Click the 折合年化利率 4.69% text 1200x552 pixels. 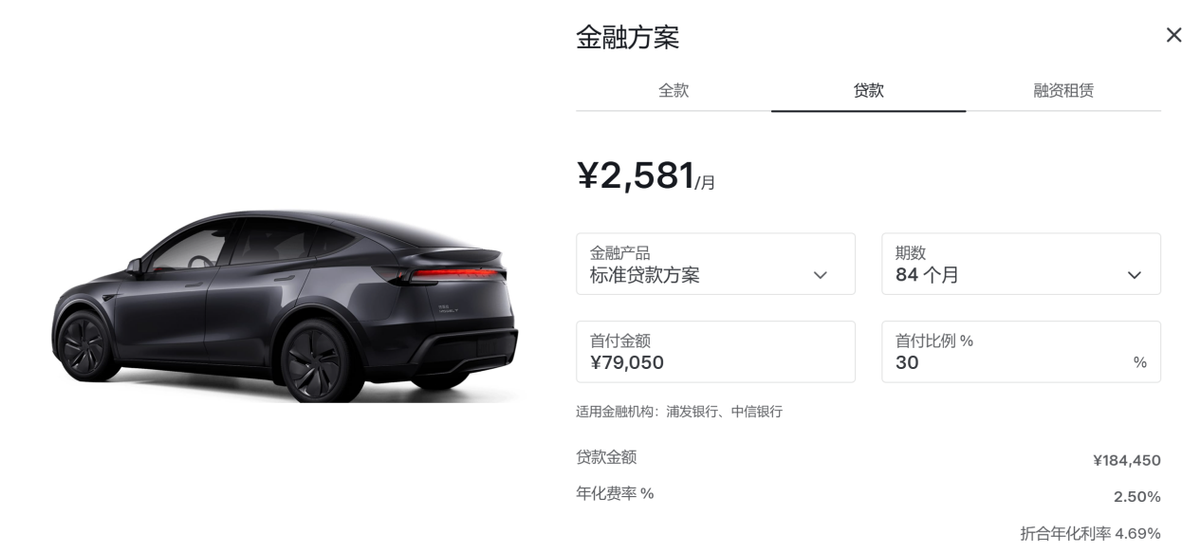coord(1090,533)
